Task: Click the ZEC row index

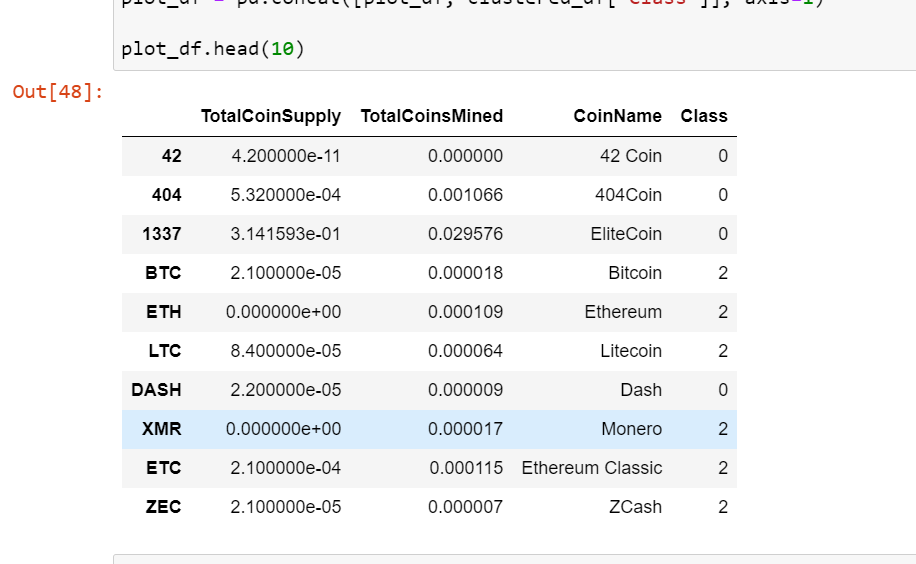Action: tap(164, 507)
